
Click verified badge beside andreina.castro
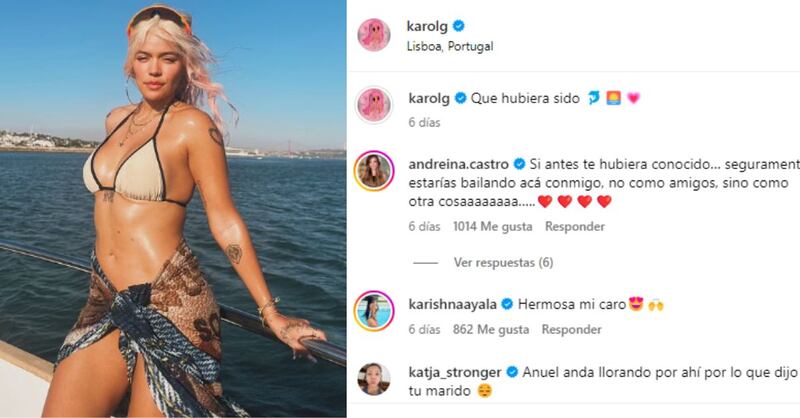pos(519,164)
